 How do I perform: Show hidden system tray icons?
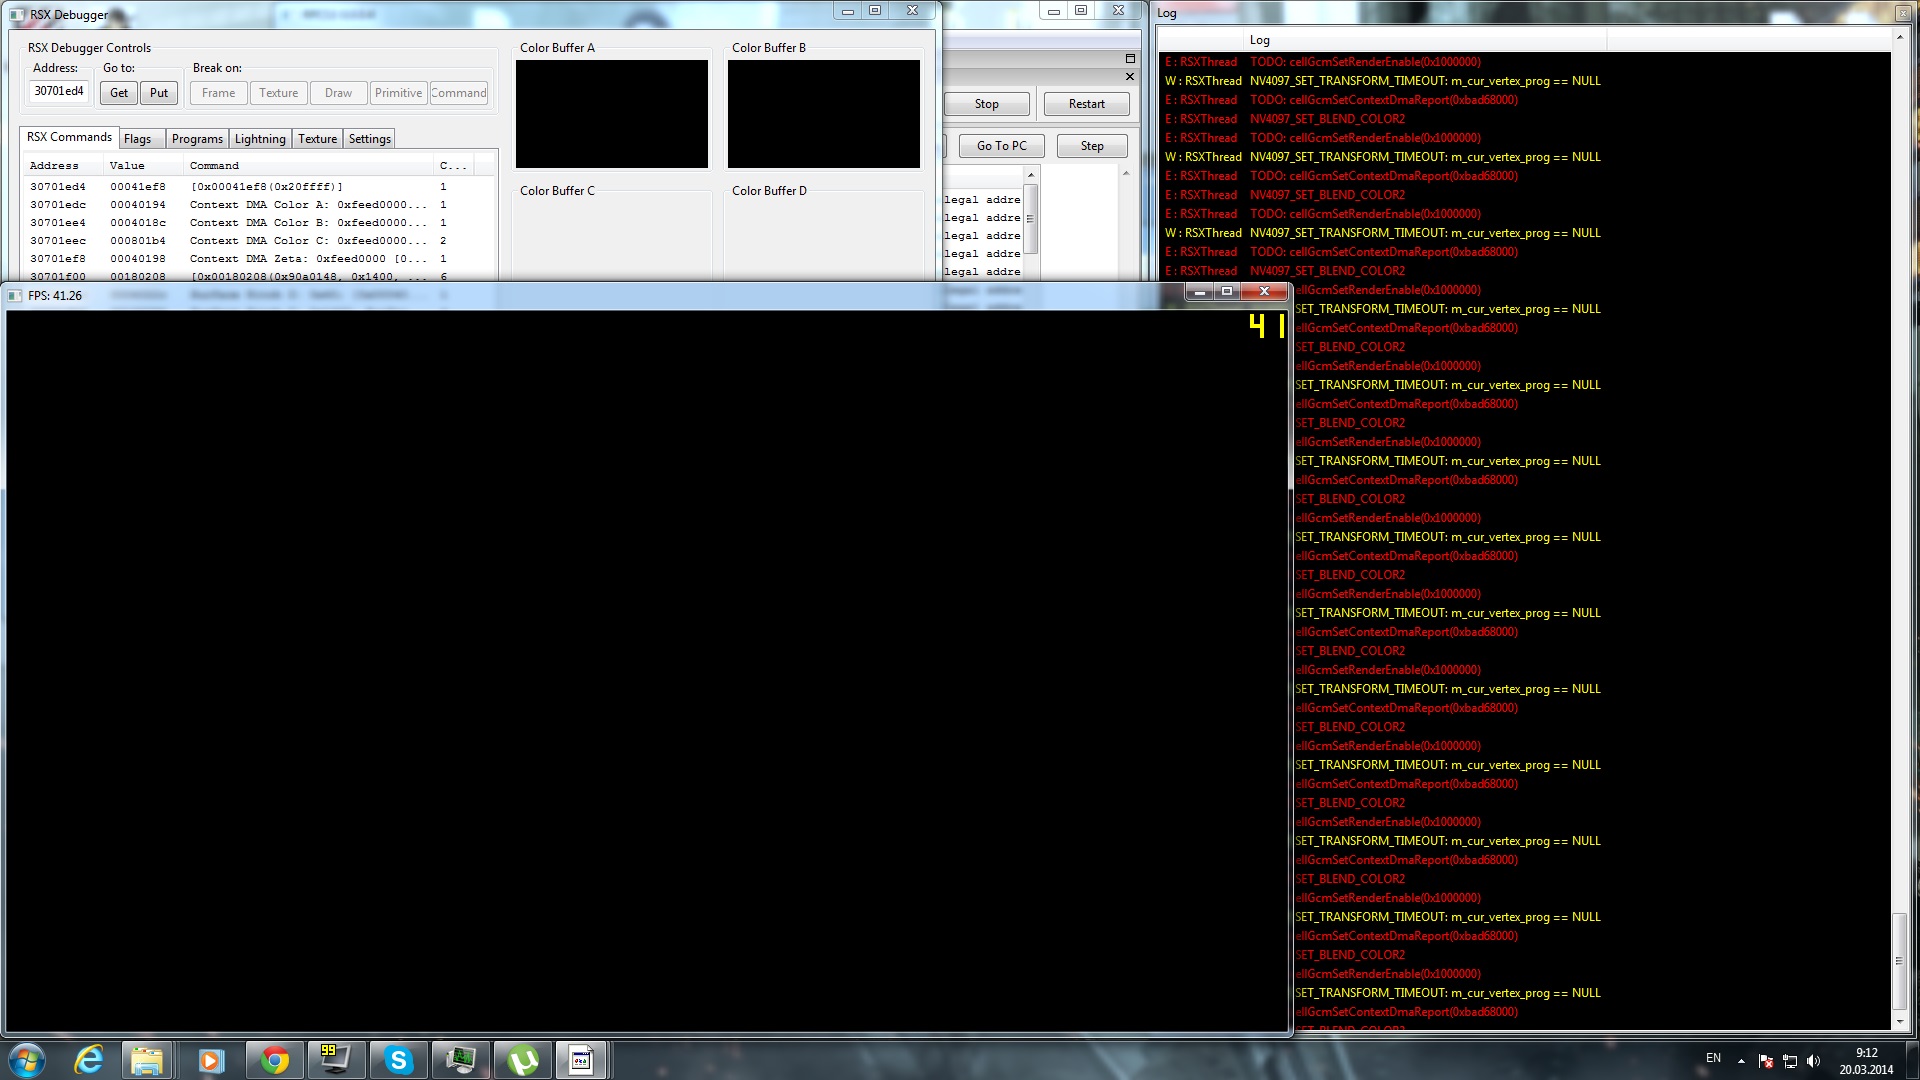coord(1741,1061)
